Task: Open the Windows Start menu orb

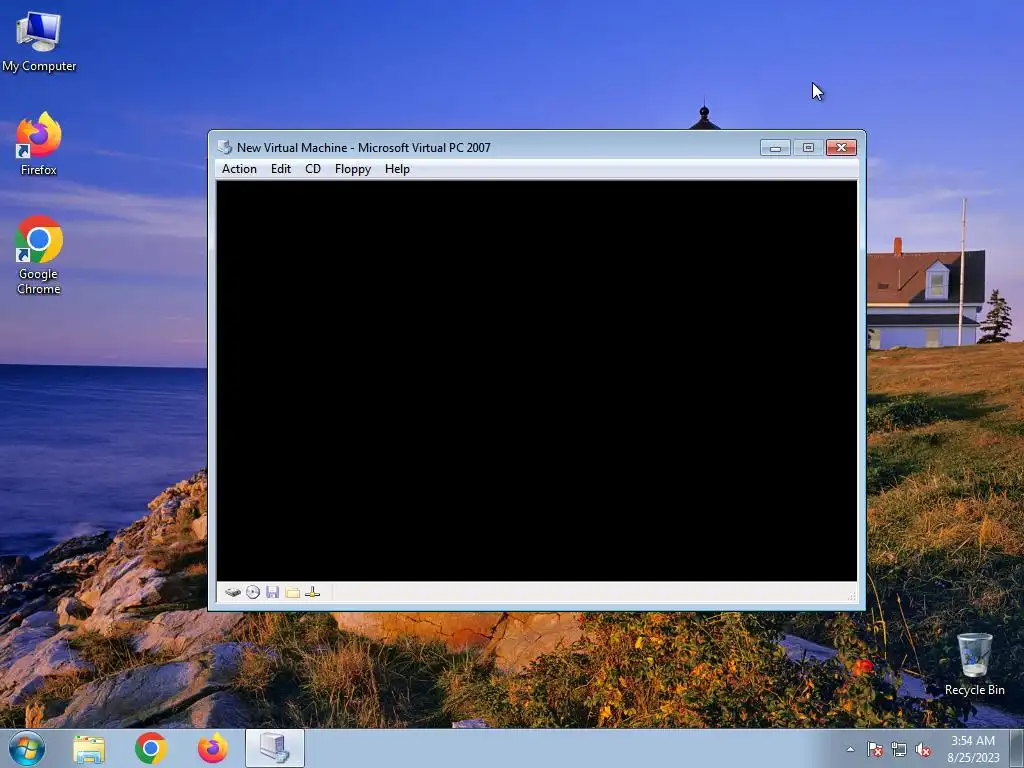Action: tap(27, 748)
